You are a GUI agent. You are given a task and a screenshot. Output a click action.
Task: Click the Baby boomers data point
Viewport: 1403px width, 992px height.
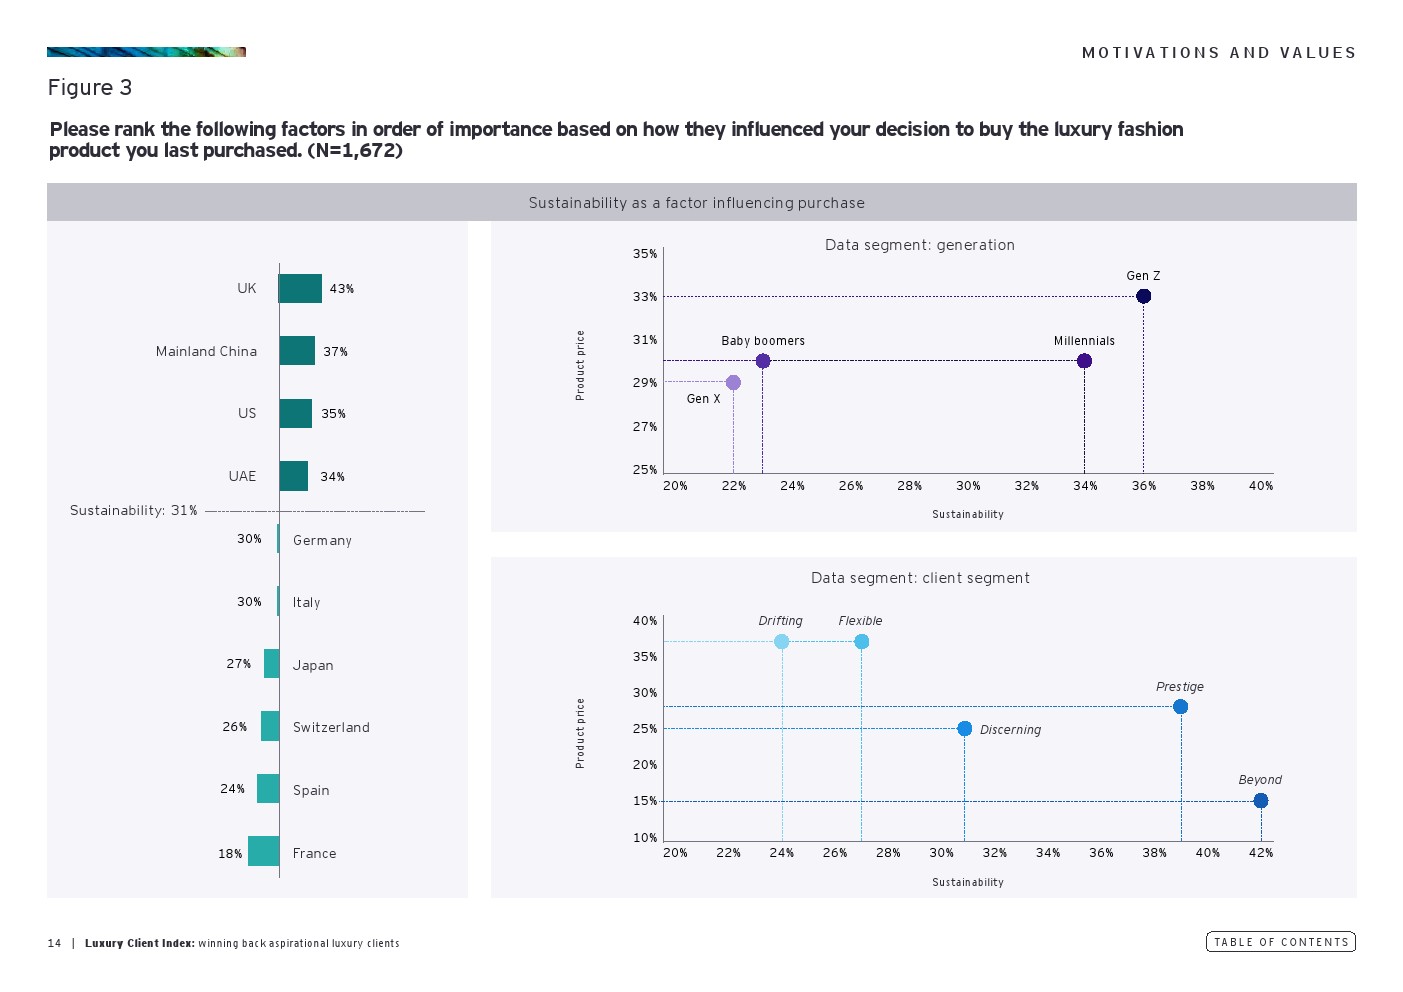pos(763,361)
